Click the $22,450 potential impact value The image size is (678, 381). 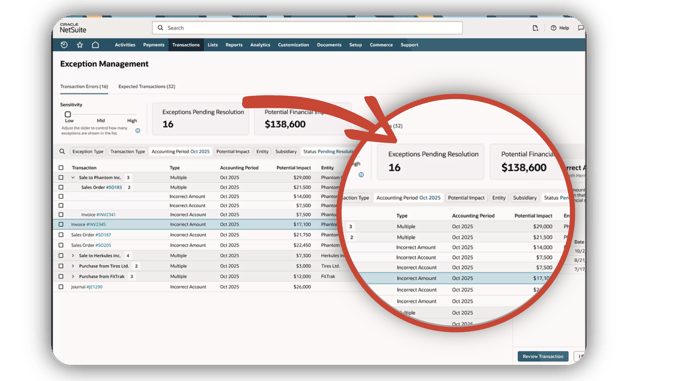(x=302, y=245)
